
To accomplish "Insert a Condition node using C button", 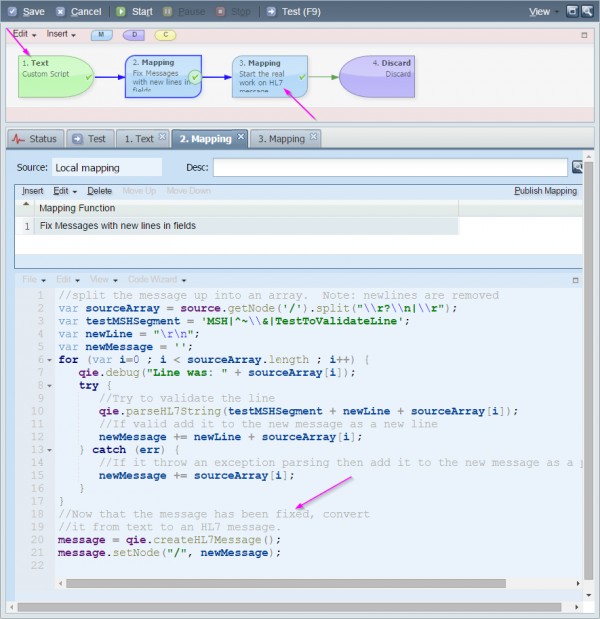I will [165, 35].
